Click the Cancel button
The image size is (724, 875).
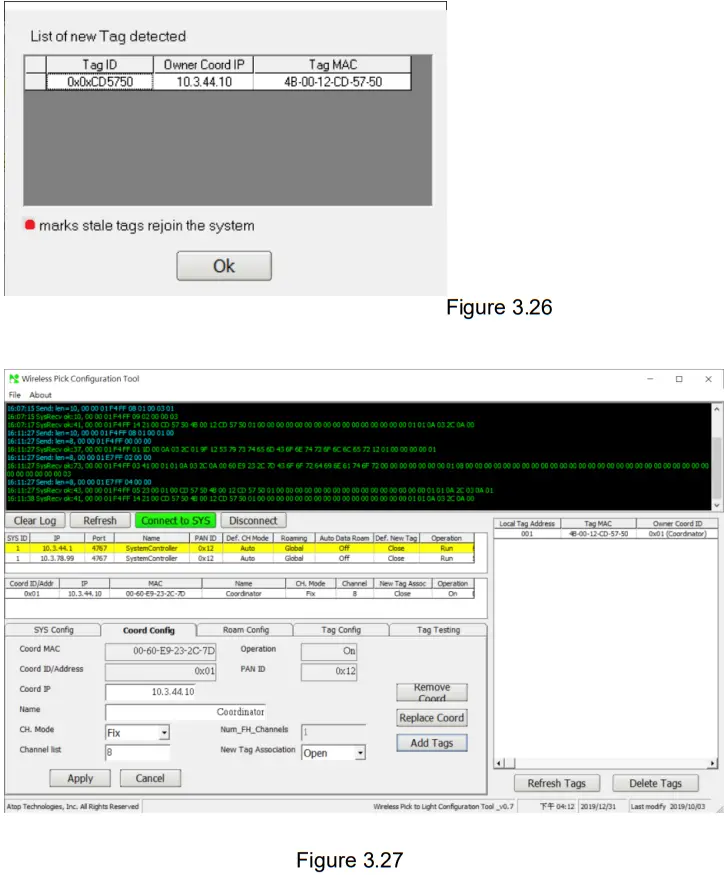pos(150,778)
